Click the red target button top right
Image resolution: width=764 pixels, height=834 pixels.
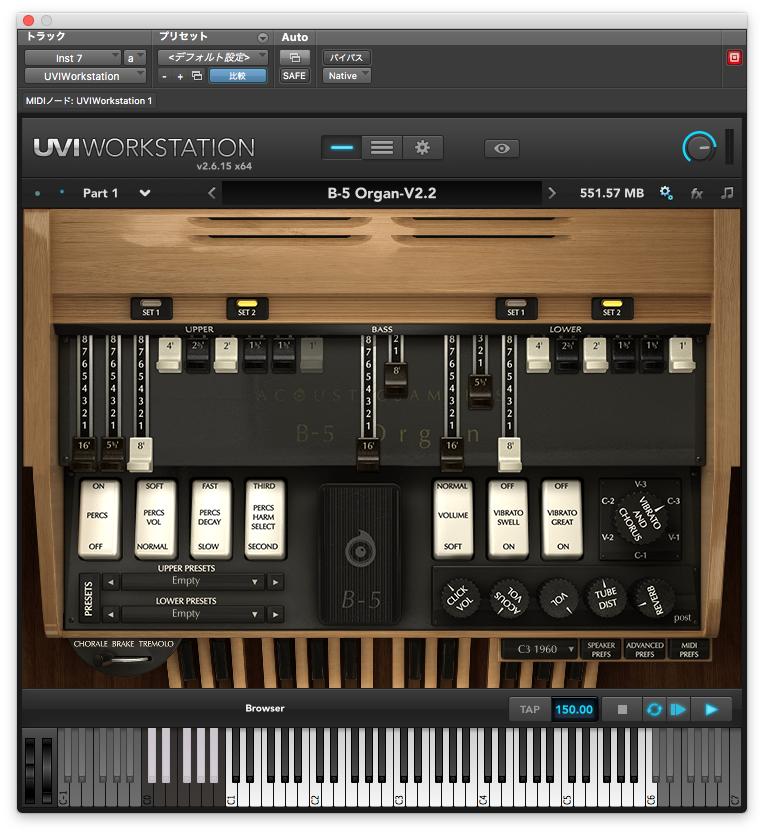(734, 57)
